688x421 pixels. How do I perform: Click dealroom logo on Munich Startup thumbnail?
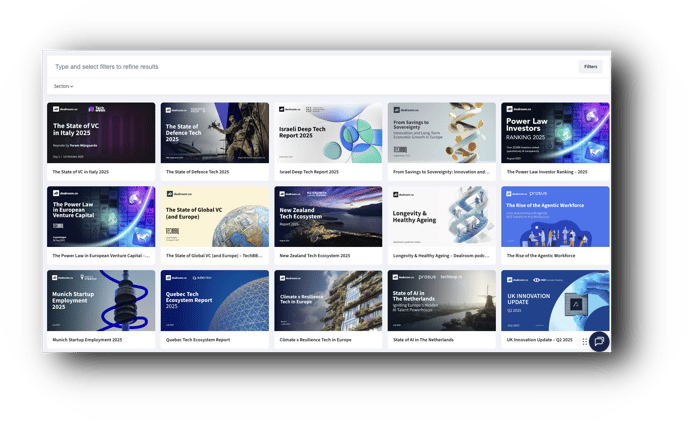click(66, 276)
